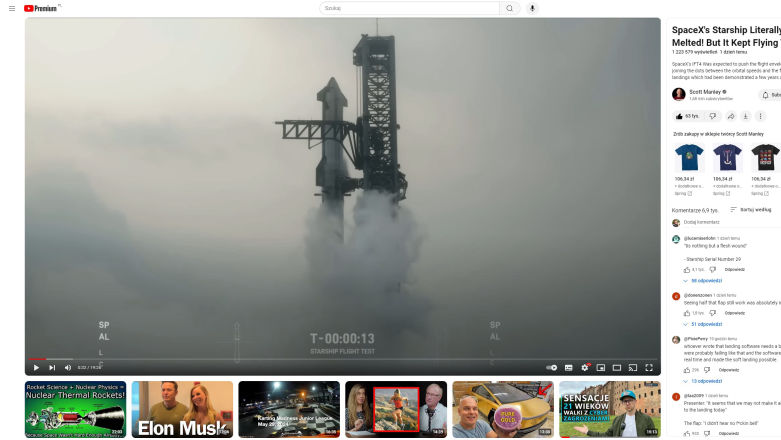Image resolution: width=781 pixels, height=440 pixels.
Task: Click the video title text
Action: (726, 36)
